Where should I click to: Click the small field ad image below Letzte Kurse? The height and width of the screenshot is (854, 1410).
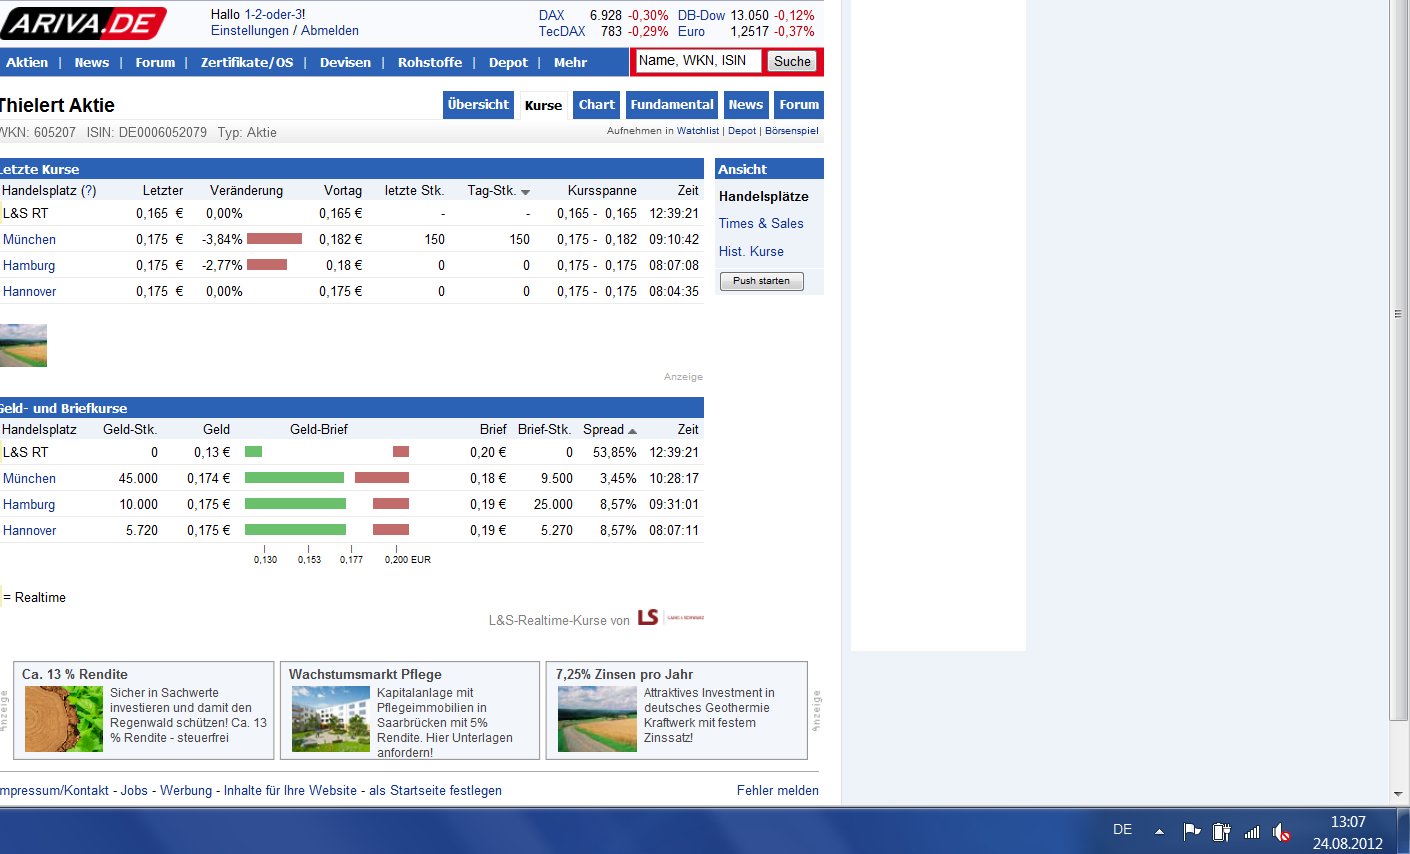pyautogui.click(x=23, y=345)
